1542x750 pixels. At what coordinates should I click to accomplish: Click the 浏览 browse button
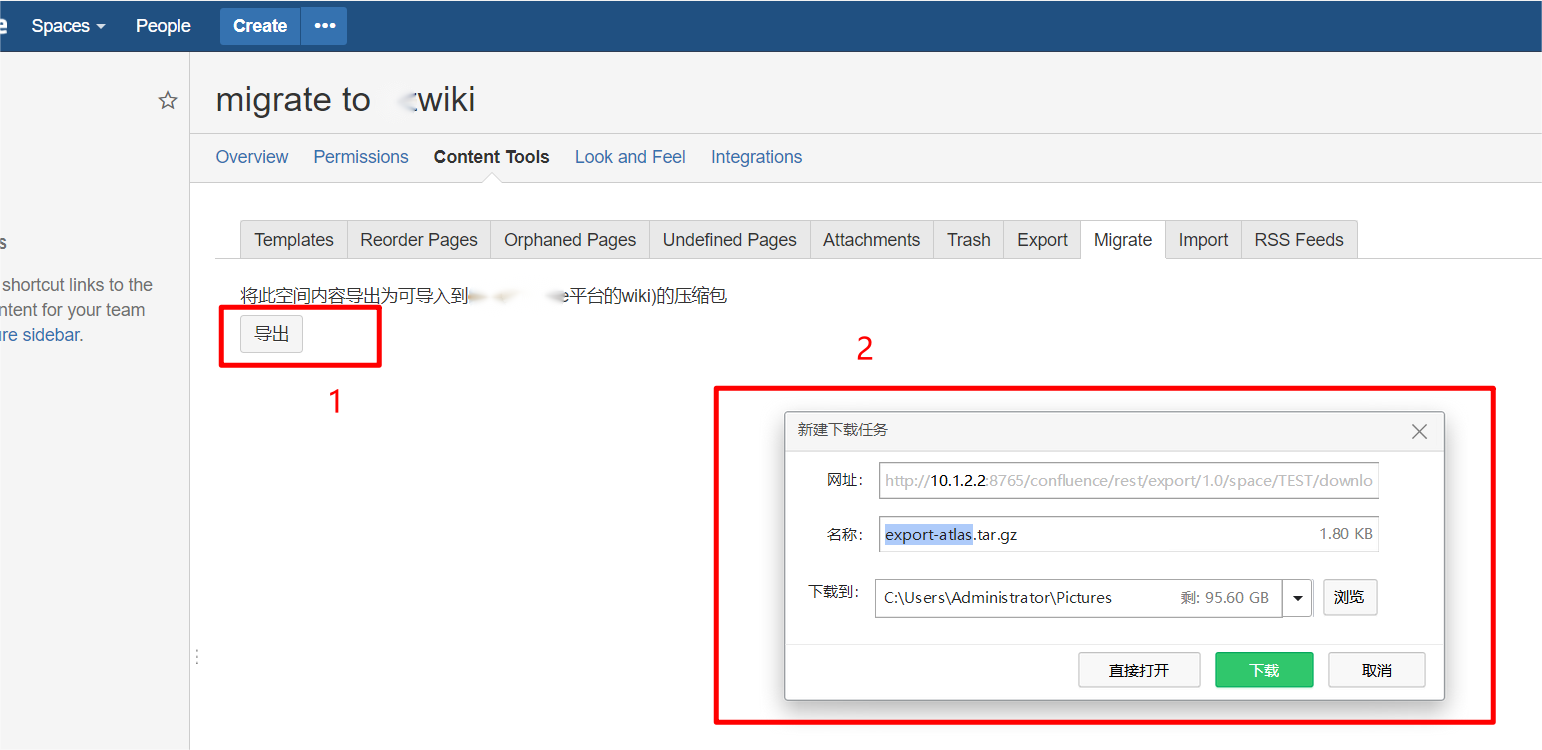tap(1349, 597)
